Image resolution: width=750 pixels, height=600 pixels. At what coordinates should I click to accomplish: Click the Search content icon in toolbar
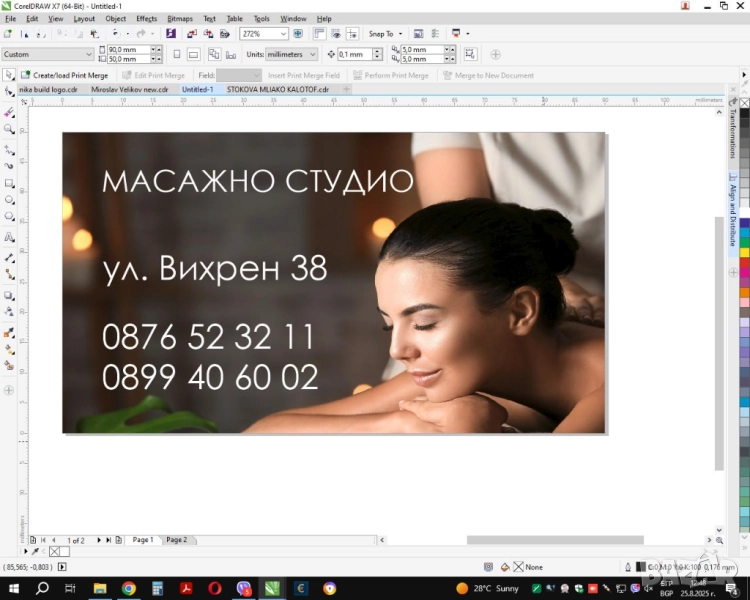pos(171,33)
